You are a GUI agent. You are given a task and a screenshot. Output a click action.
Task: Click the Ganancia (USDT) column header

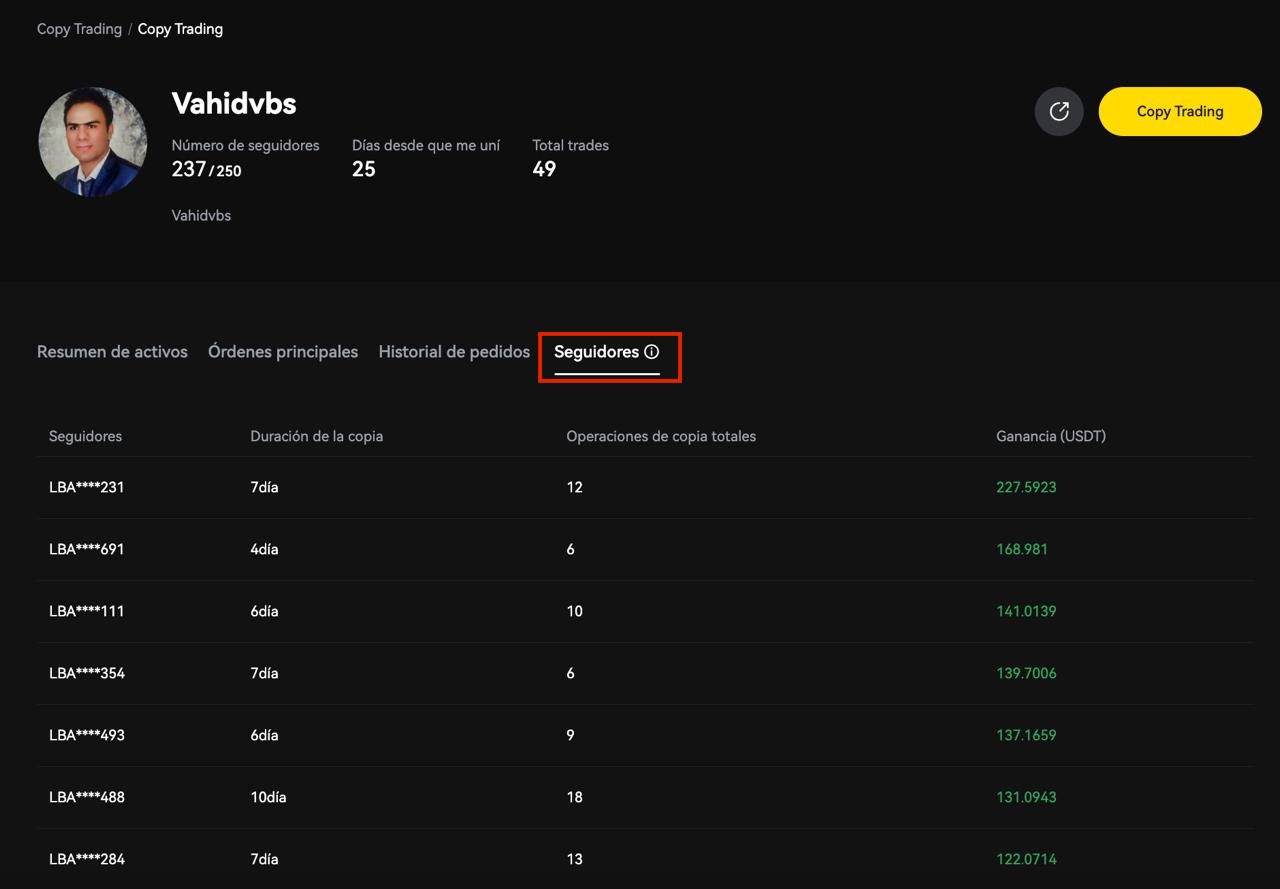point(1051,436)
